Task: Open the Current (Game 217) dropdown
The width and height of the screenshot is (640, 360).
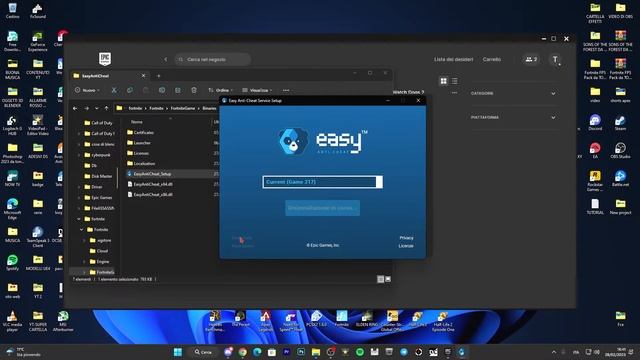Action: pyautogui.click(x=322, y=182)
